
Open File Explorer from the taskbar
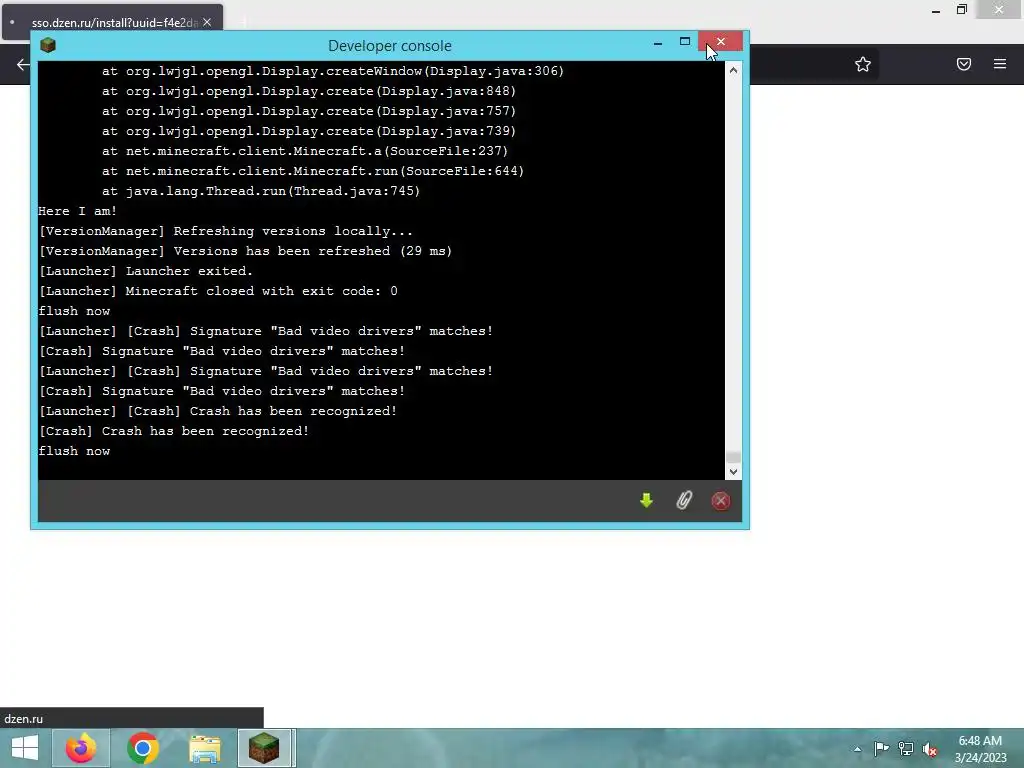(x=204, y=748)
